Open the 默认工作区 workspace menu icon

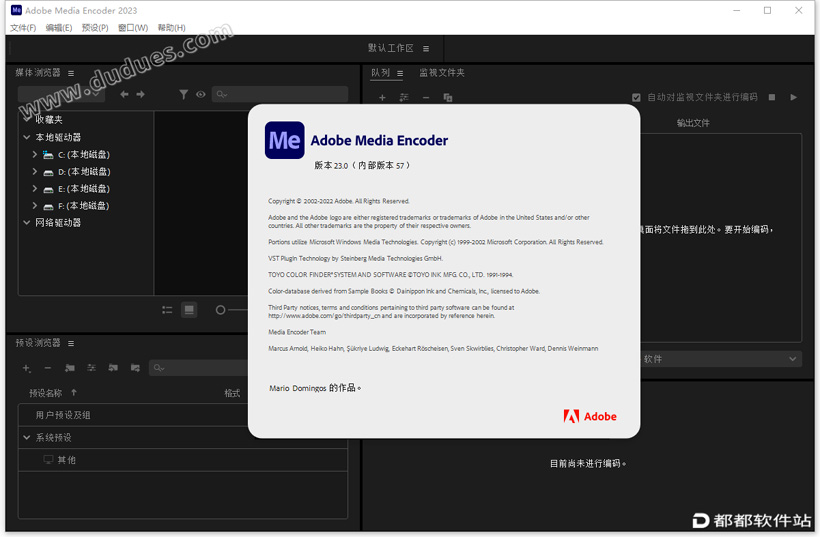(x=426, y=49)
